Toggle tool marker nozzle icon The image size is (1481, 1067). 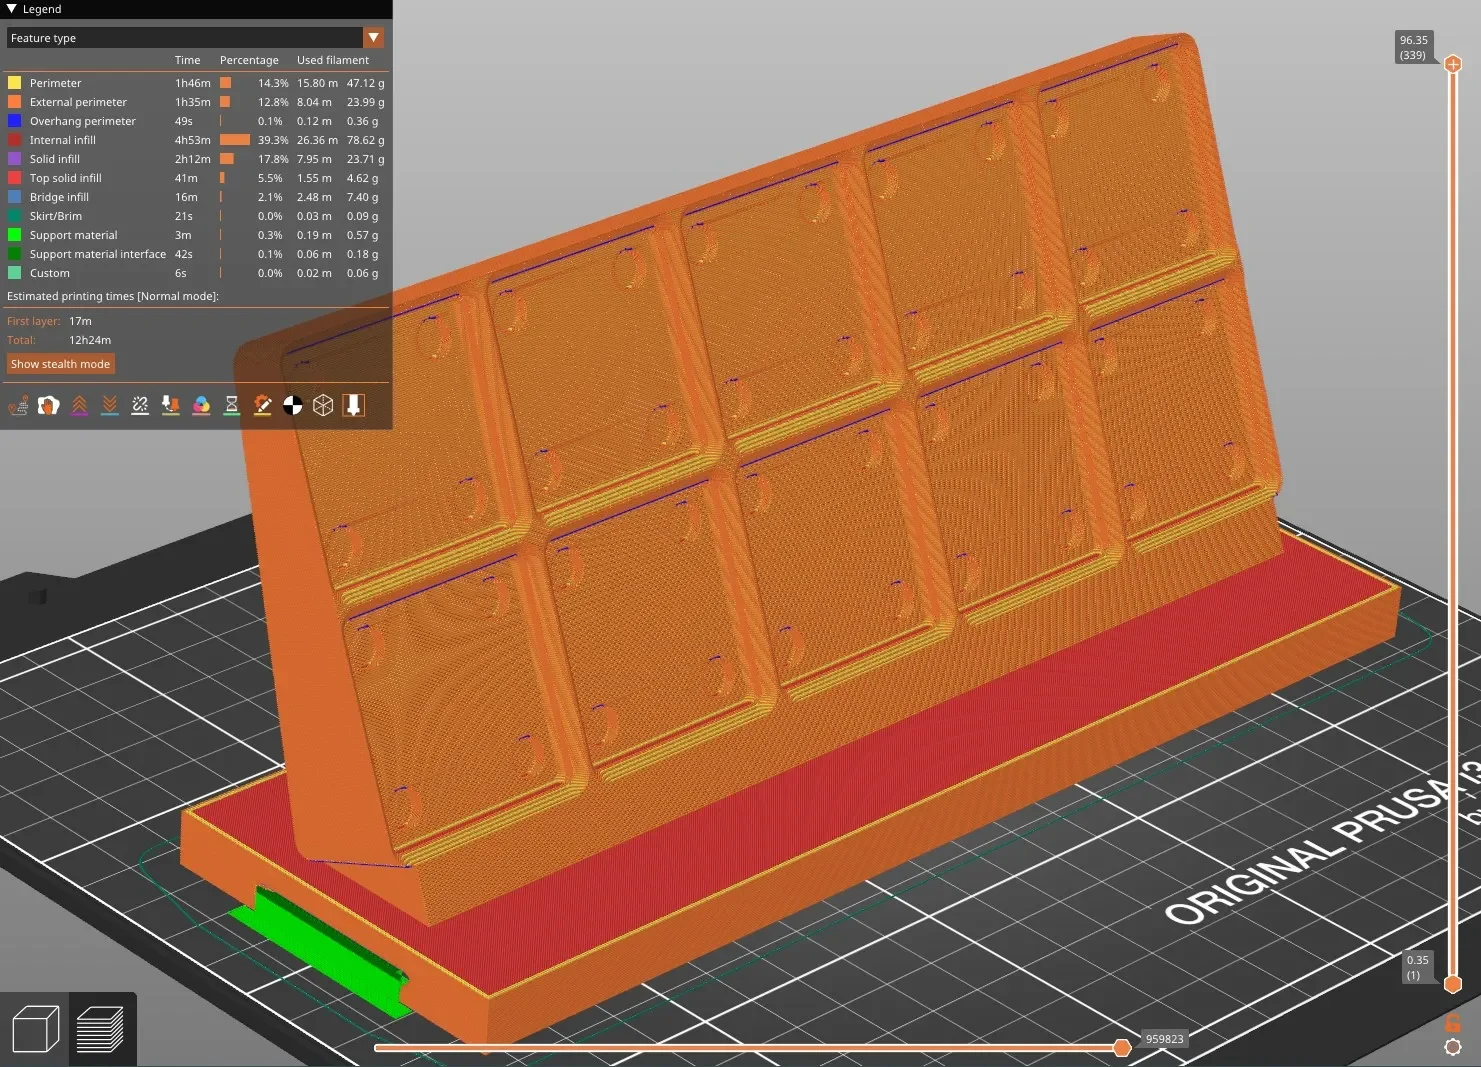(x=353, y=405)
